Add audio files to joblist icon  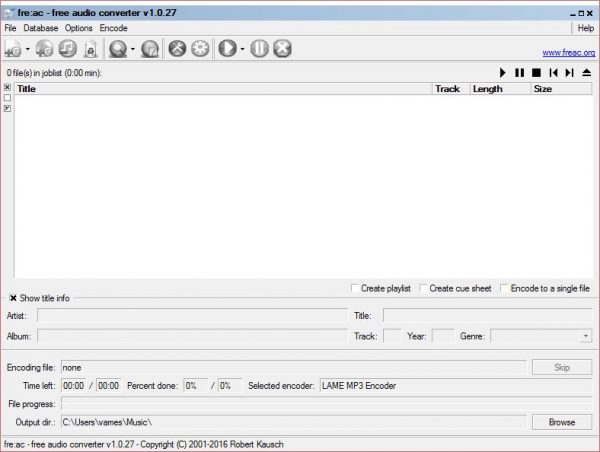13,49
